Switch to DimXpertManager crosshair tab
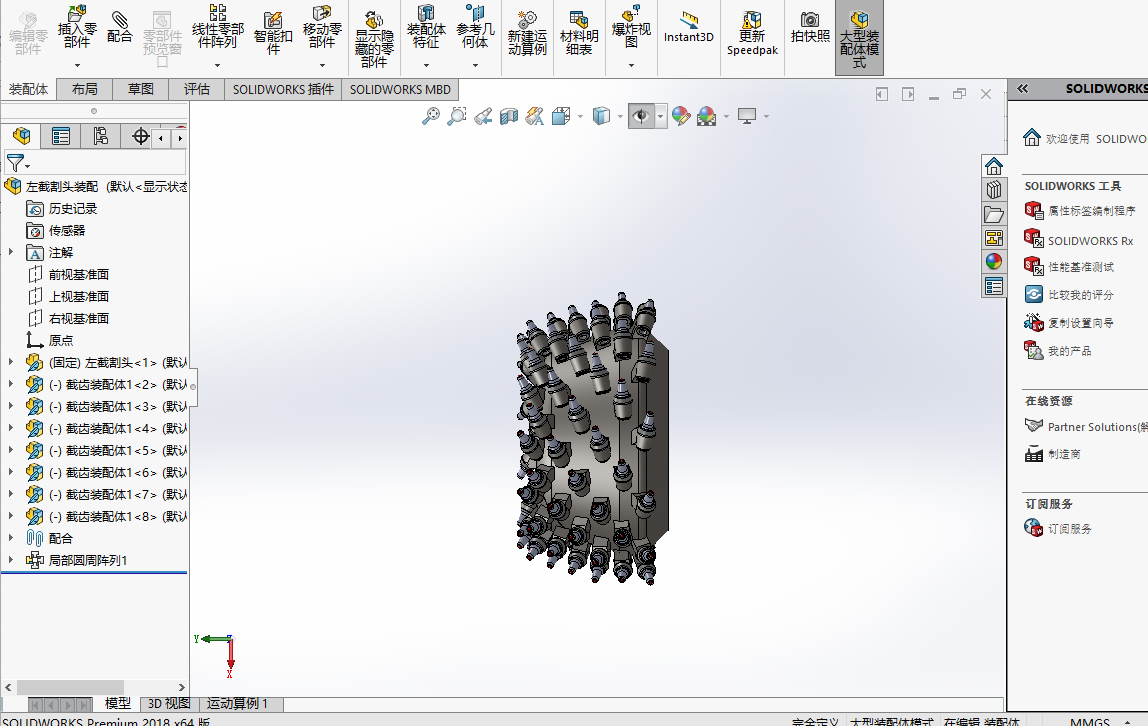The width and height of the screenshot is (1148, 726). pyautogui.click(x=140, y=136)
